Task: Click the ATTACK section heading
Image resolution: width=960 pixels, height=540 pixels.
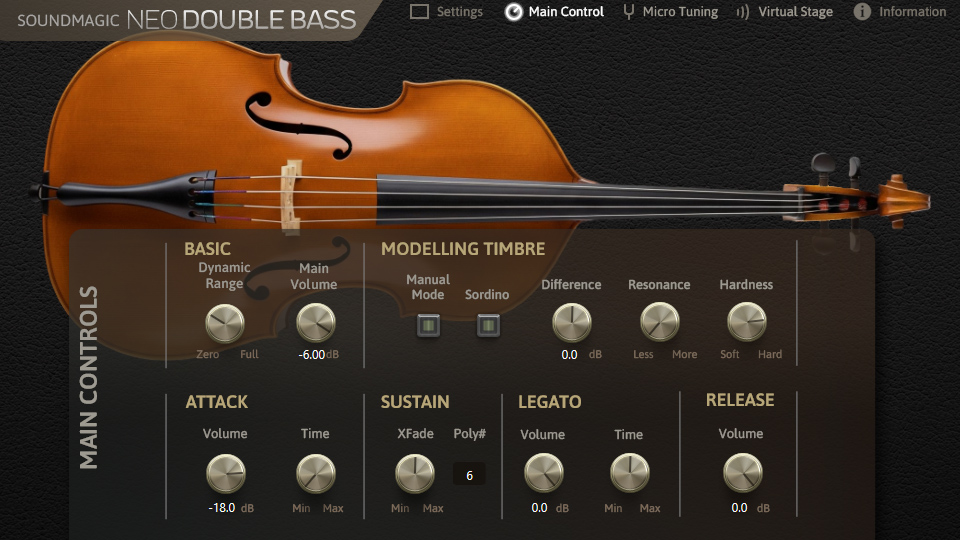Action: tap(217, 402)
